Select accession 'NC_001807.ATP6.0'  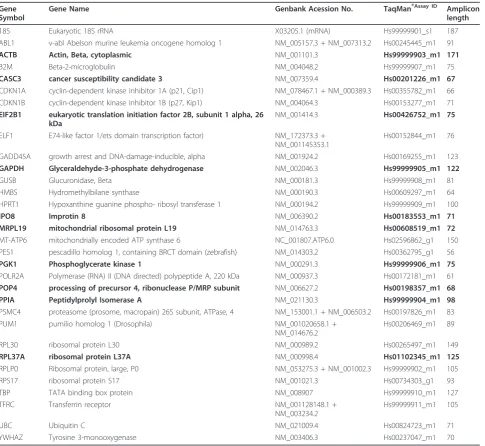tap(304, 240)
